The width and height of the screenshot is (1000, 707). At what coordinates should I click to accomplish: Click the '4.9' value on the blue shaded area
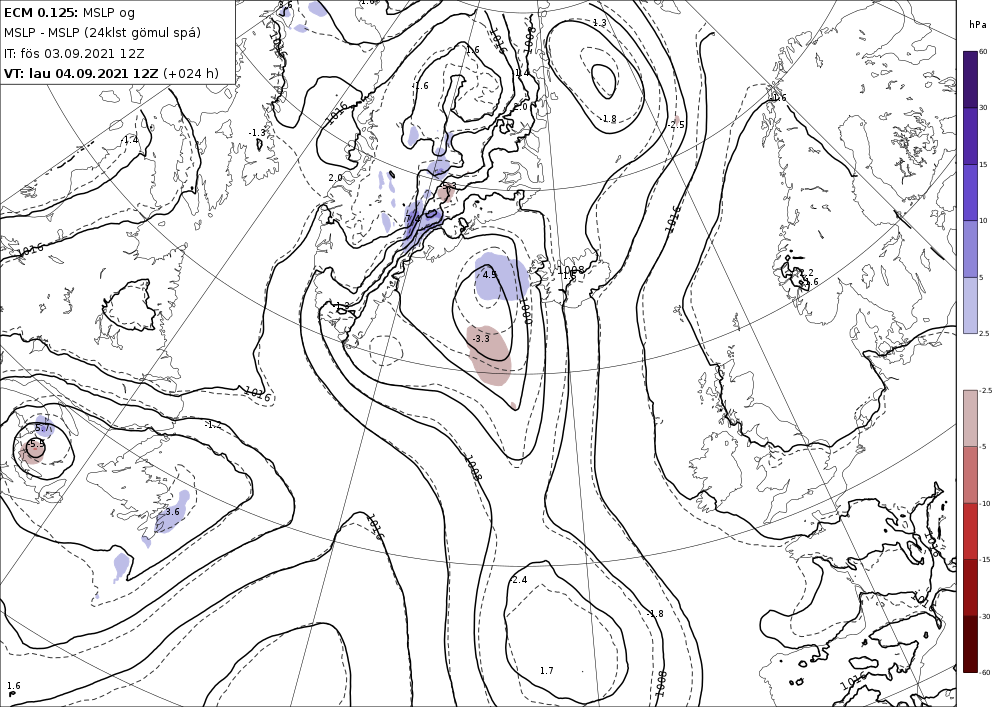coord(490,275)
